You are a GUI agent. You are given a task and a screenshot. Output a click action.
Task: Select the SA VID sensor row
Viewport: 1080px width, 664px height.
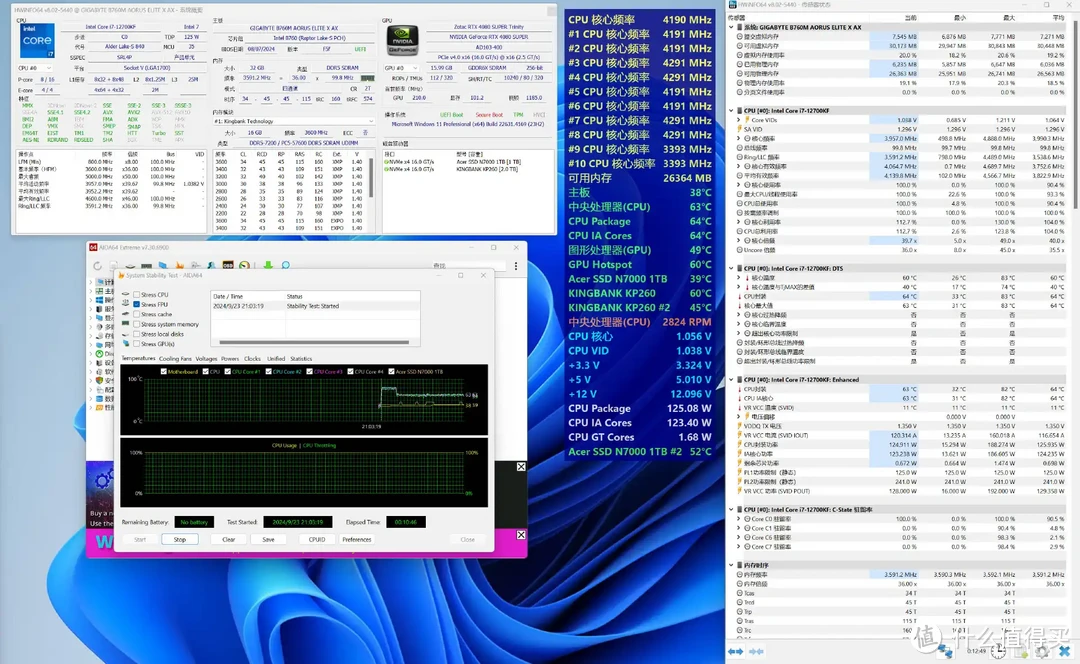click(900, 129)
